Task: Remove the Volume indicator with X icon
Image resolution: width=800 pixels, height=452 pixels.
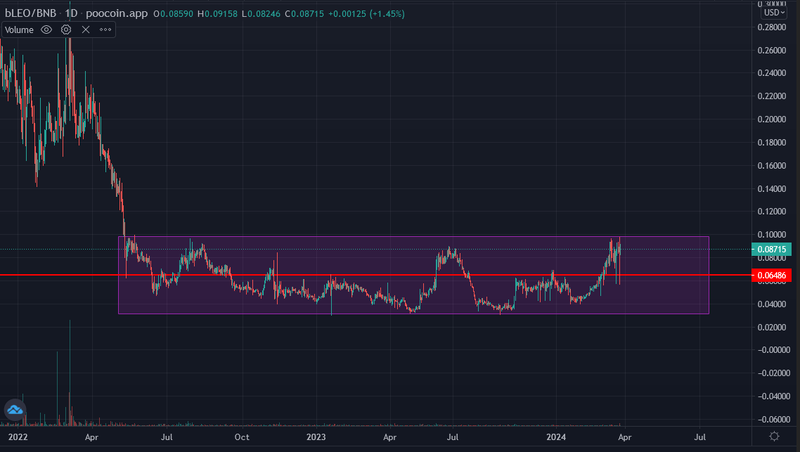Action: (x=85, y=30)
